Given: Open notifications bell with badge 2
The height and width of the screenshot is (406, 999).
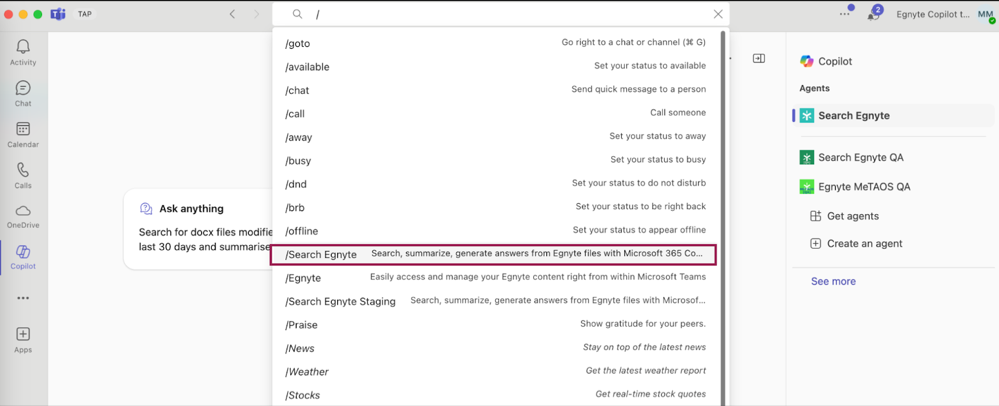Looking at the screenshot, I should coord(873,15).
